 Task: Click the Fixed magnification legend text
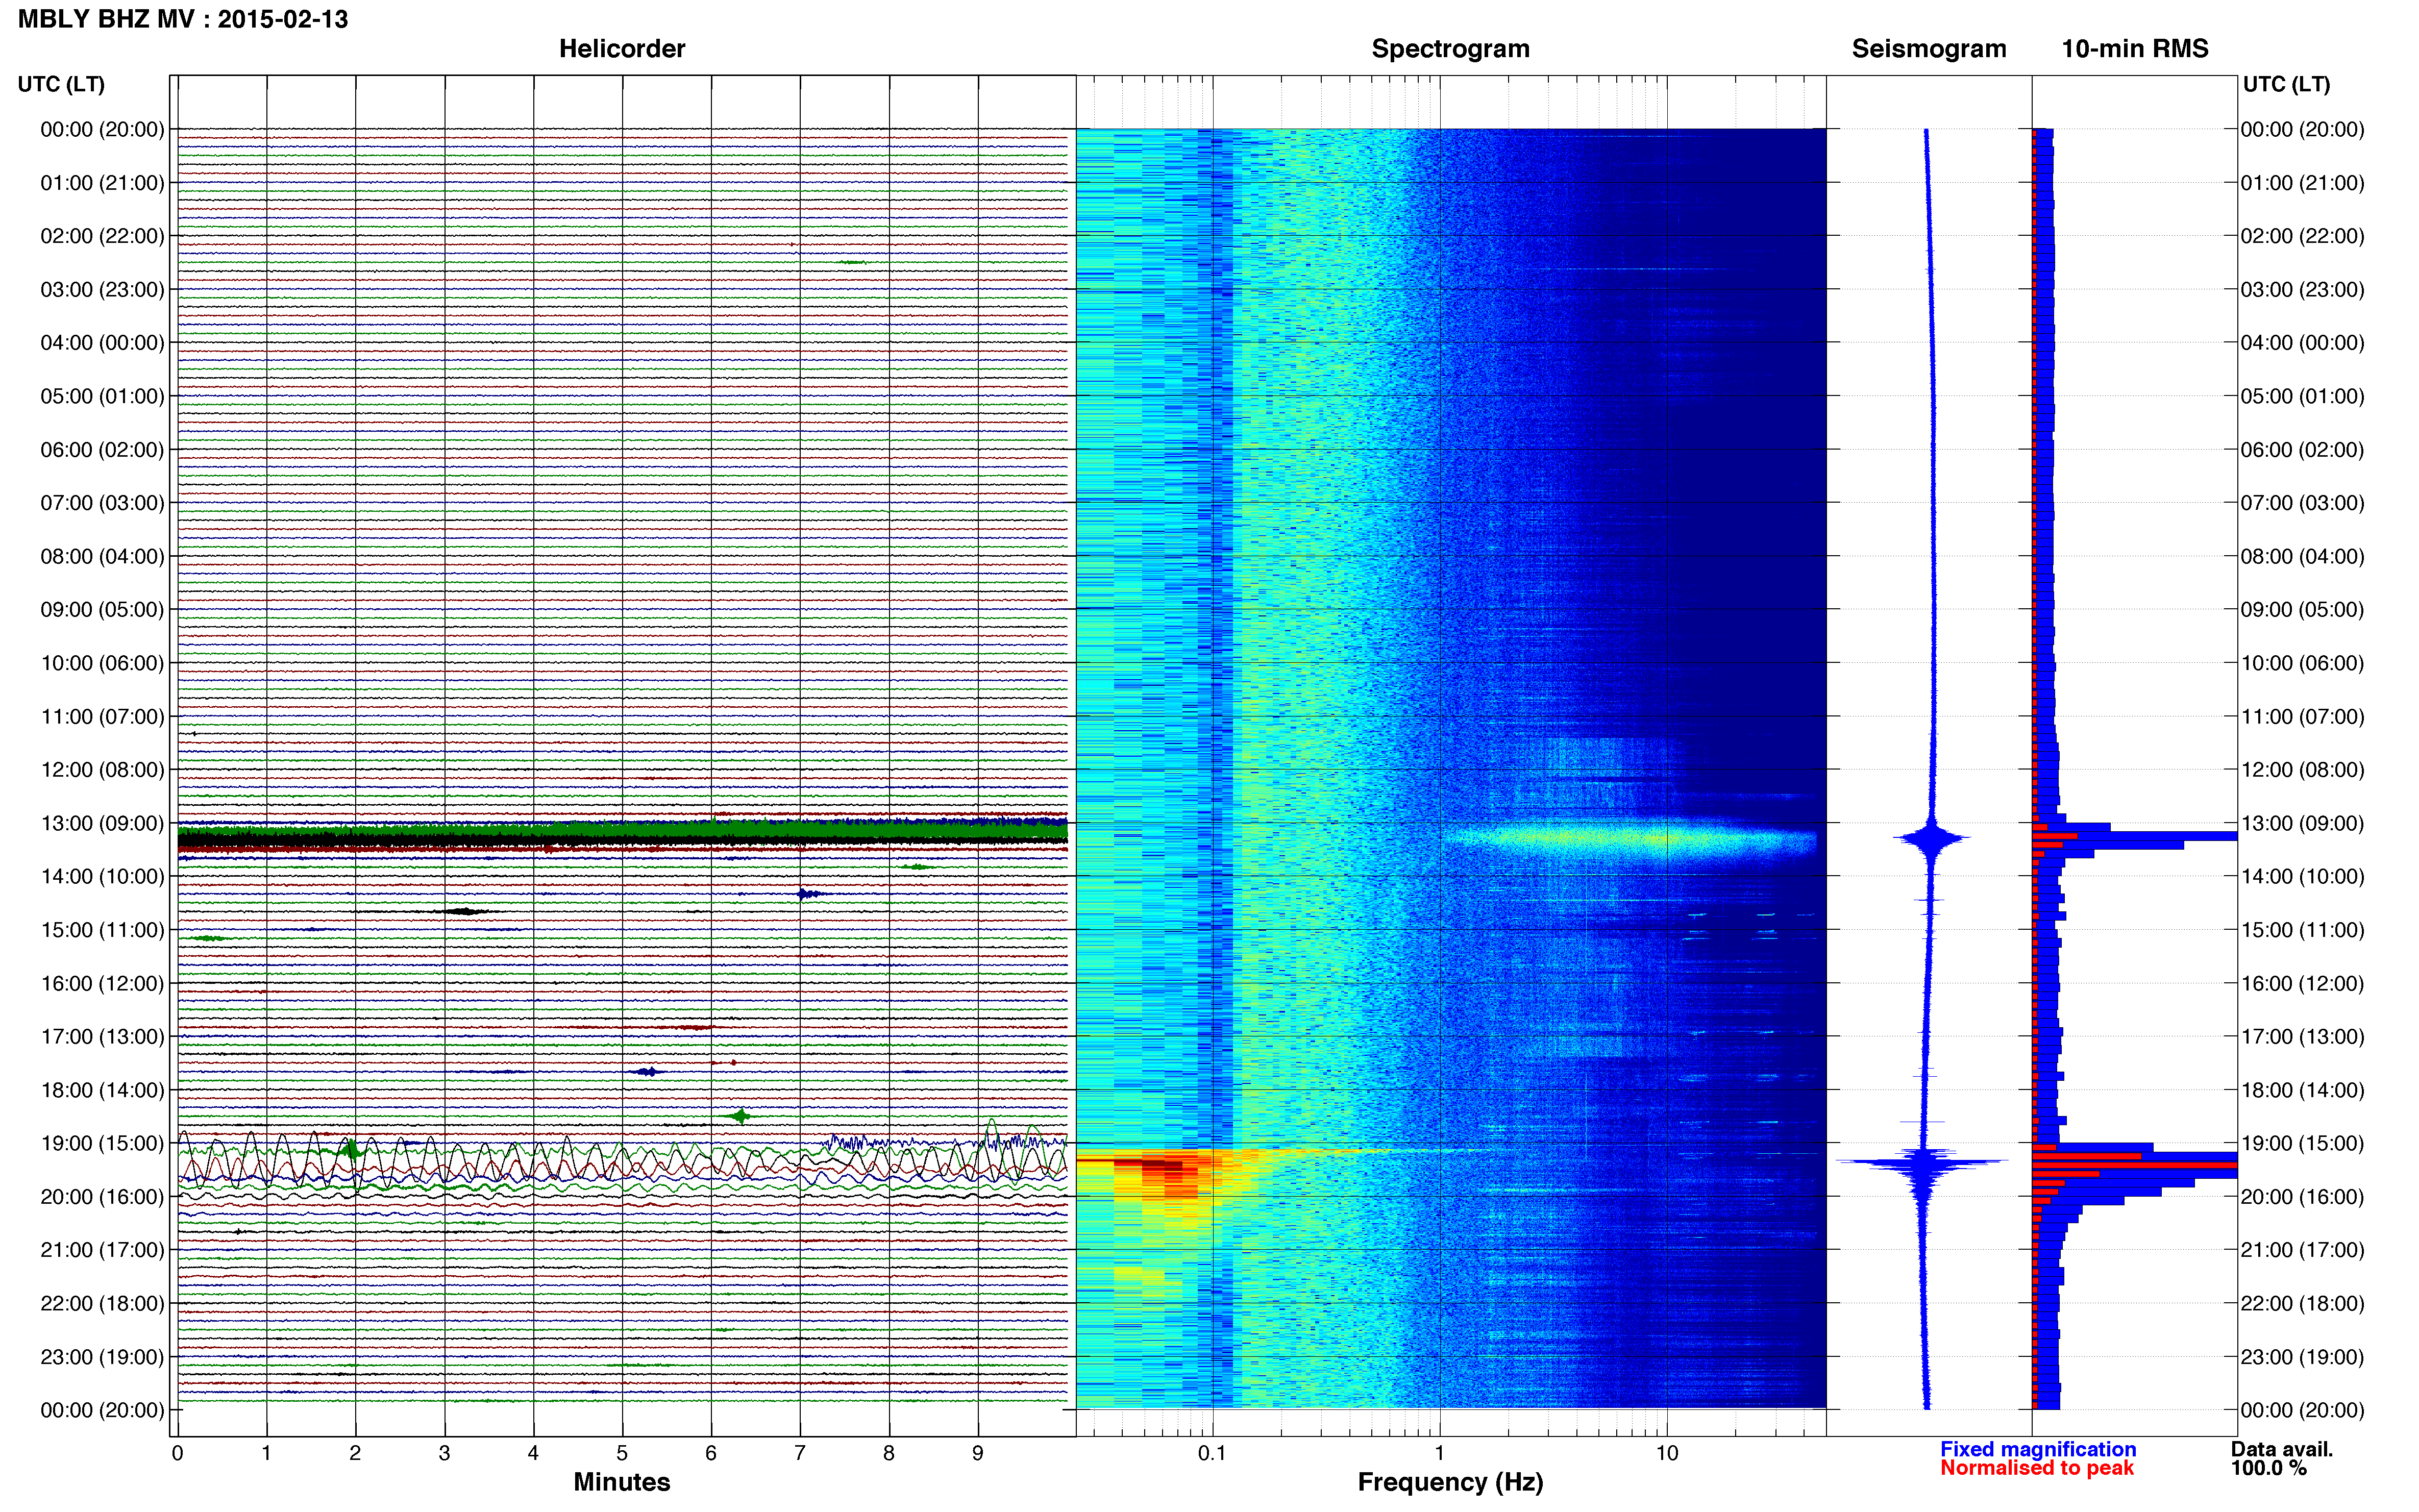click(2037, 1449)
